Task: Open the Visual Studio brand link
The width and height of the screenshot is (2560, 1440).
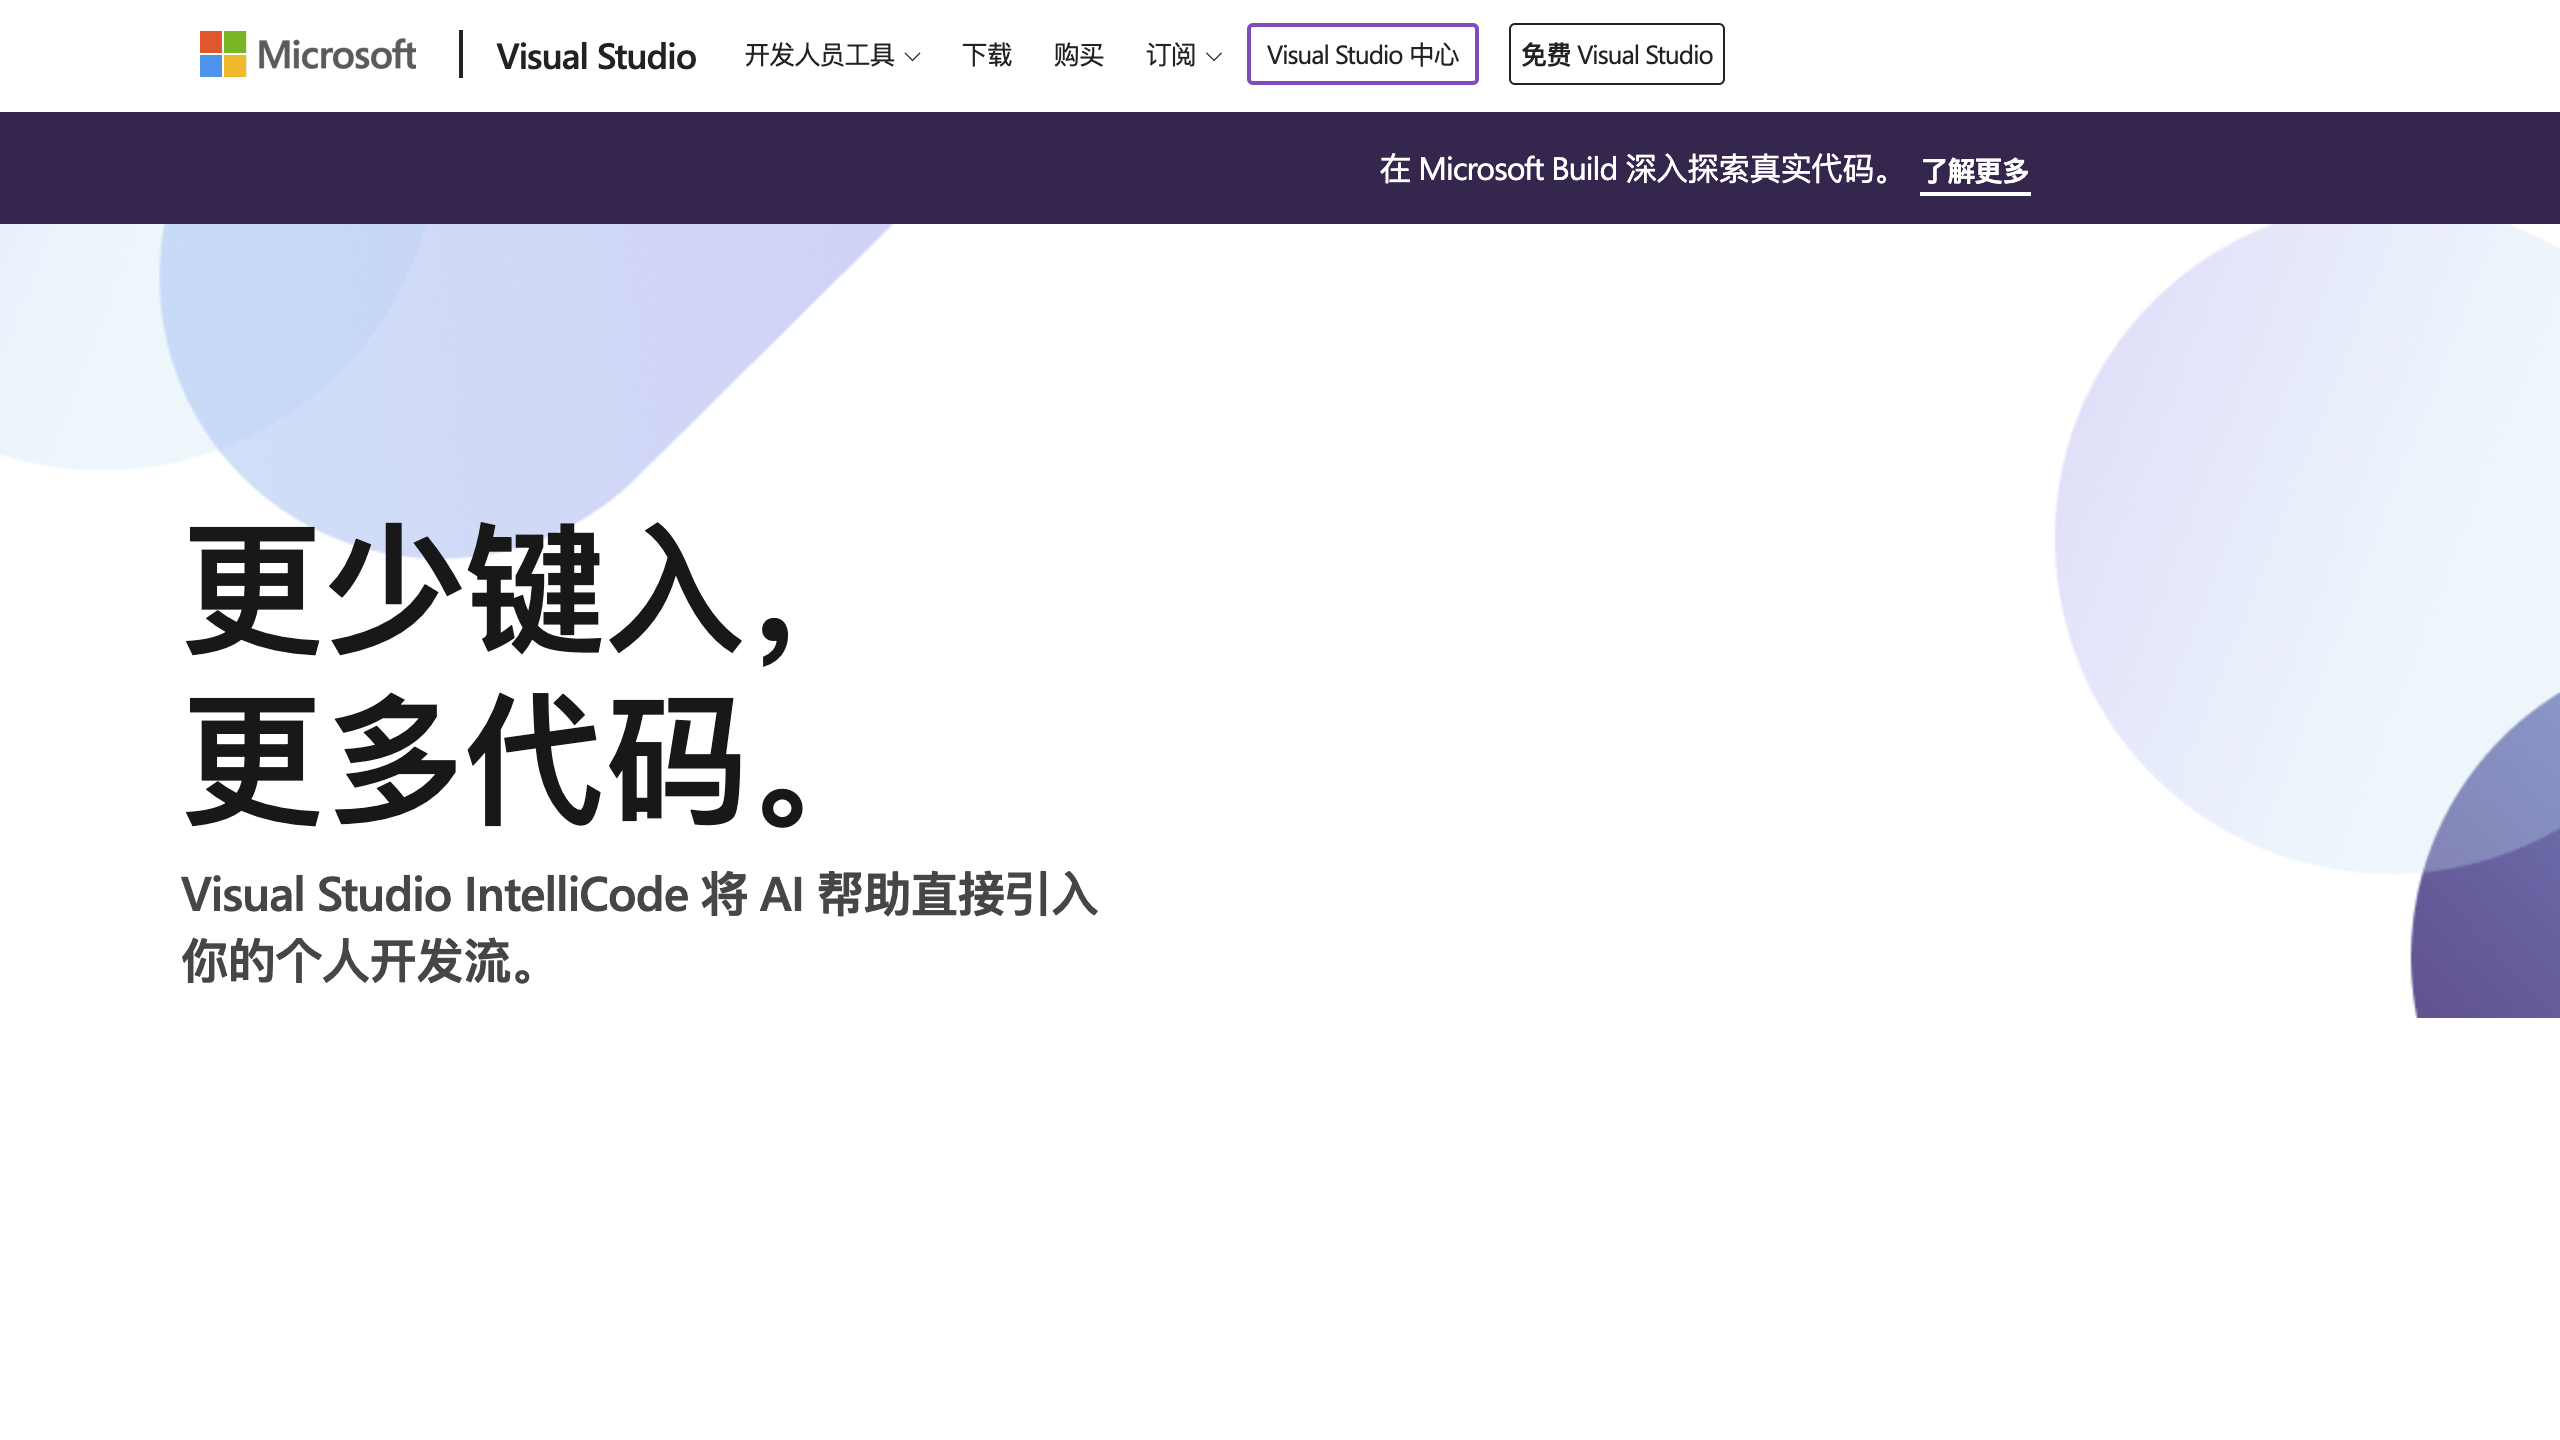Action: 596,56
